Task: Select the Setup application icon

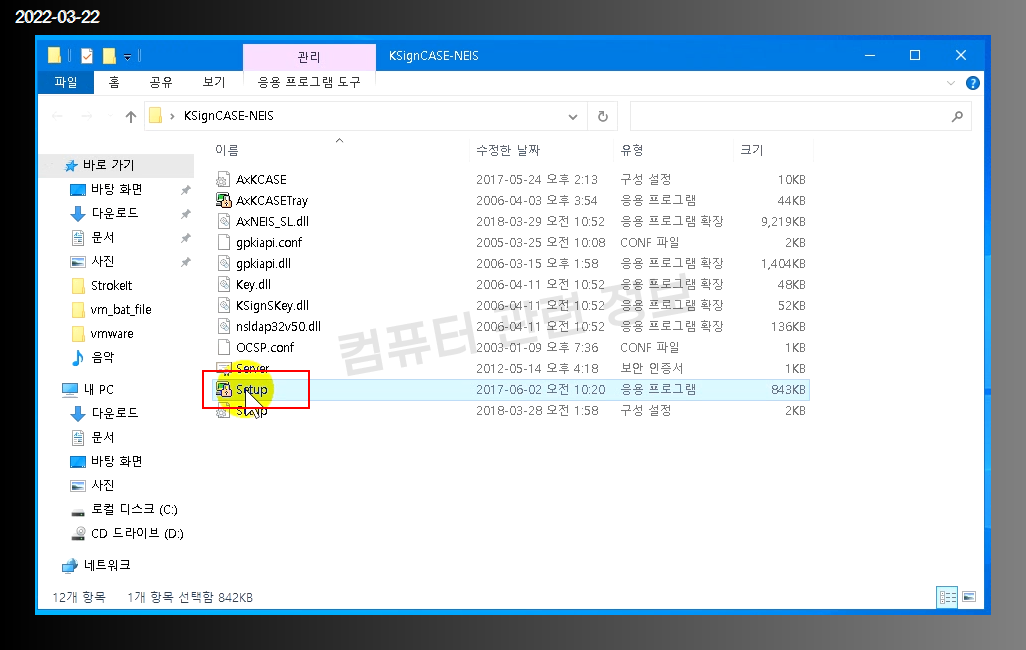Action: (224, 389)
